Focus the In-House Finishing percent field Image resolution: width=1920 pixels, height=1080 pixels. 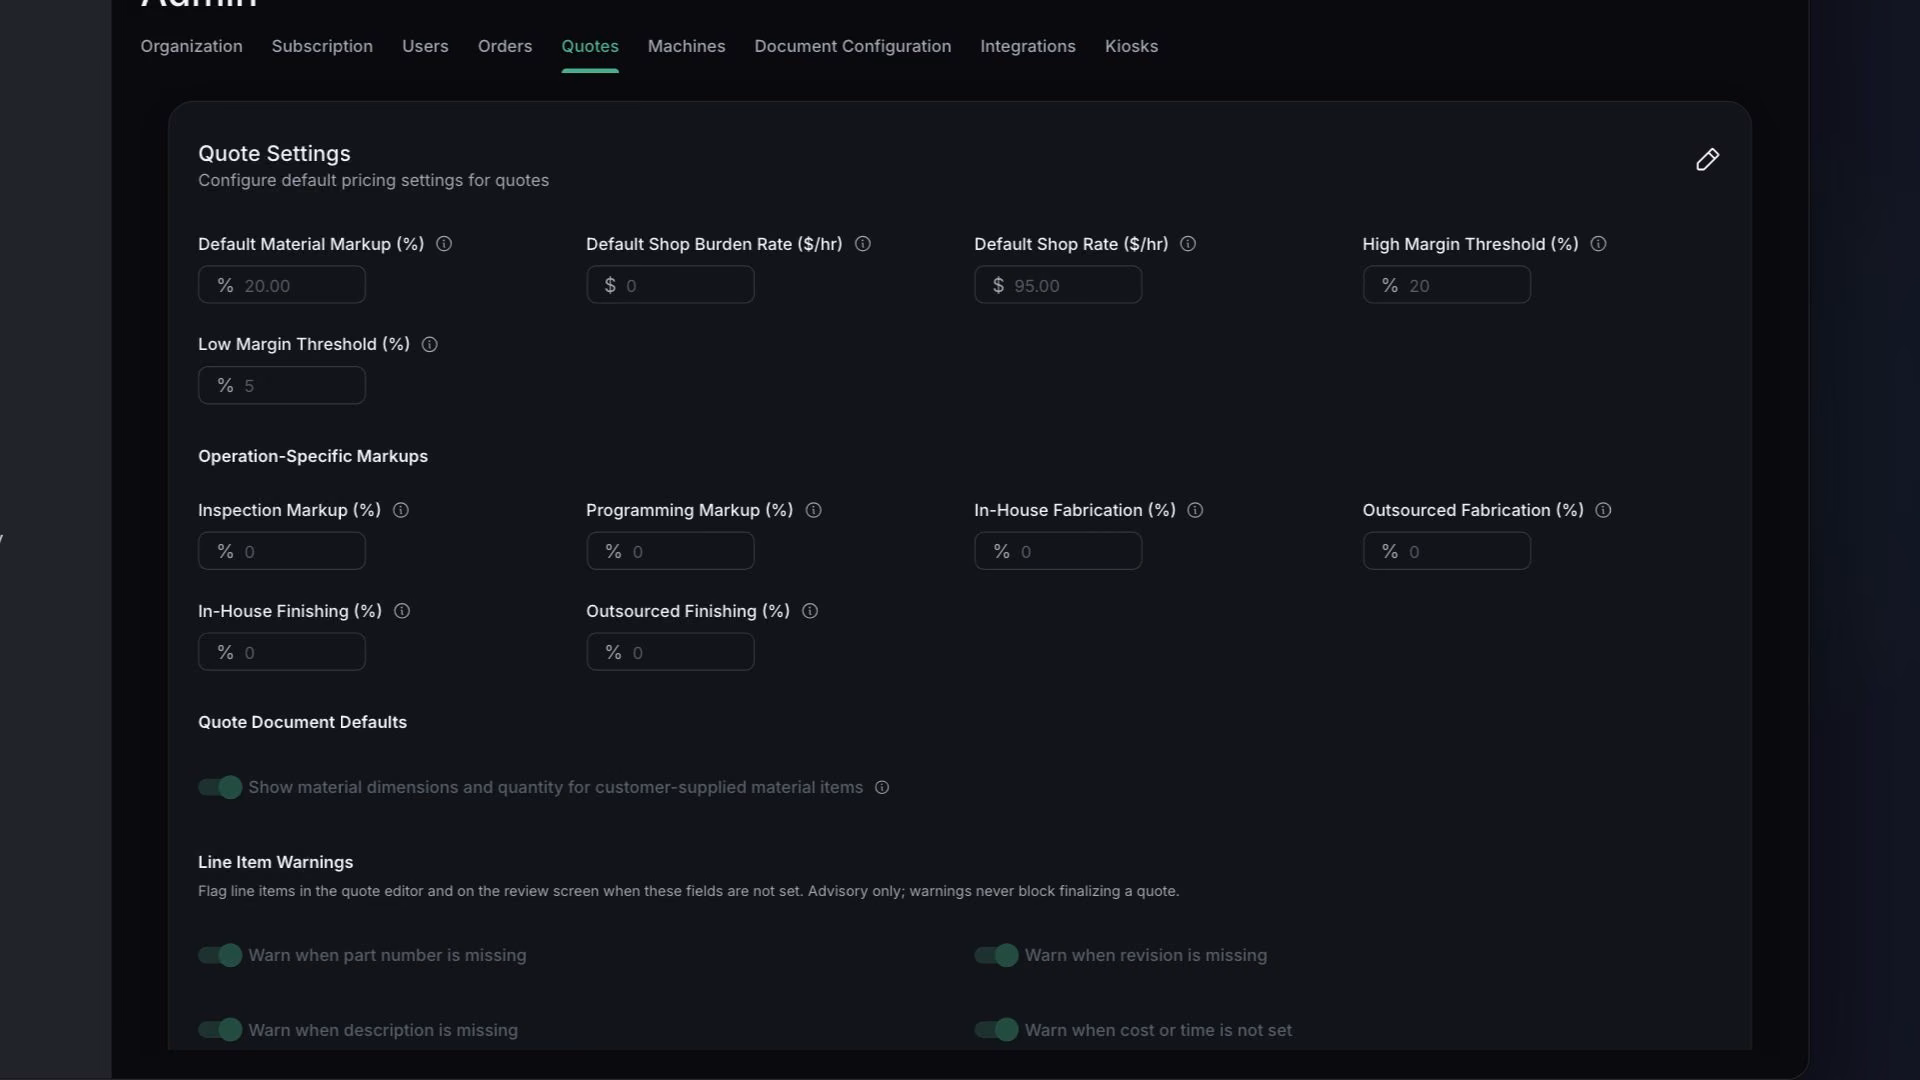coord(282,652)
